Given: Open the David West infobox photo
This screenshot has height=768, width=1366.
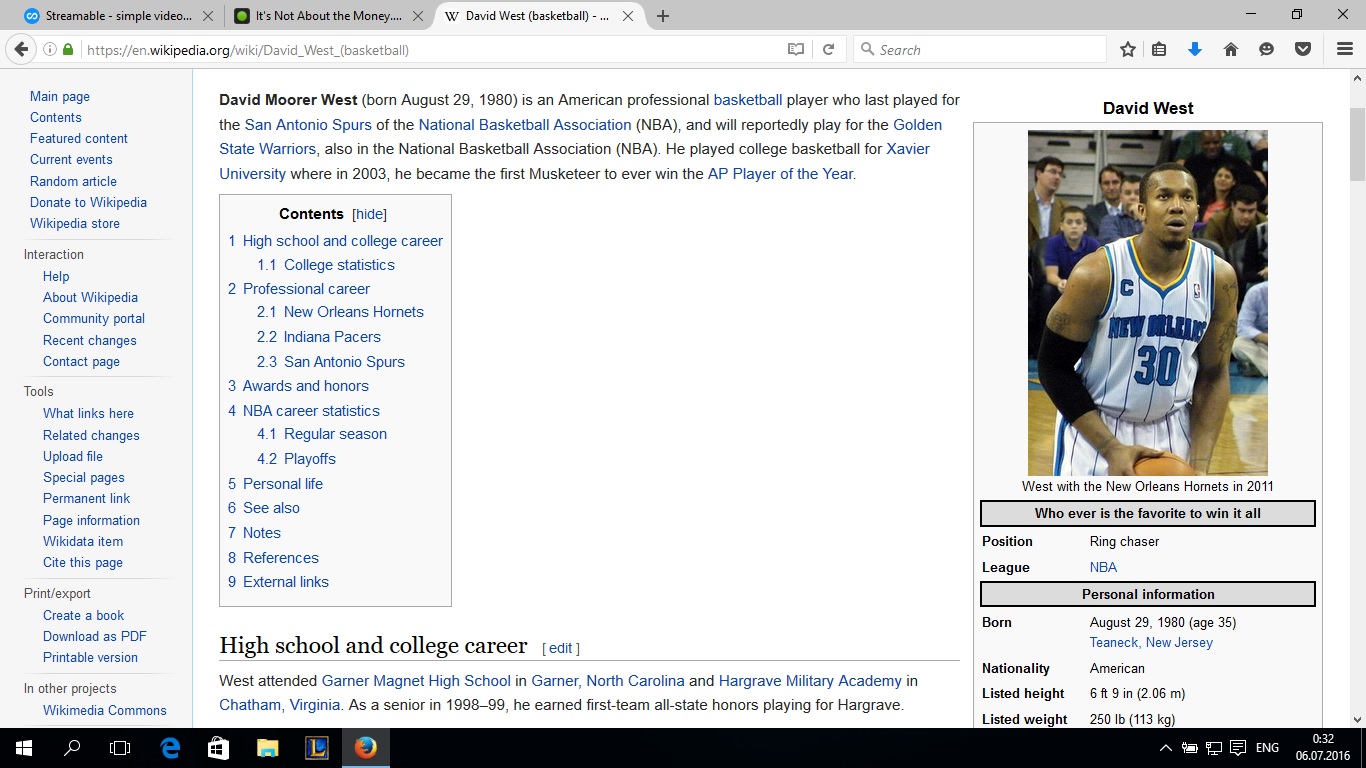Looking at the screenshot, I should click(x=1148, y=303).
